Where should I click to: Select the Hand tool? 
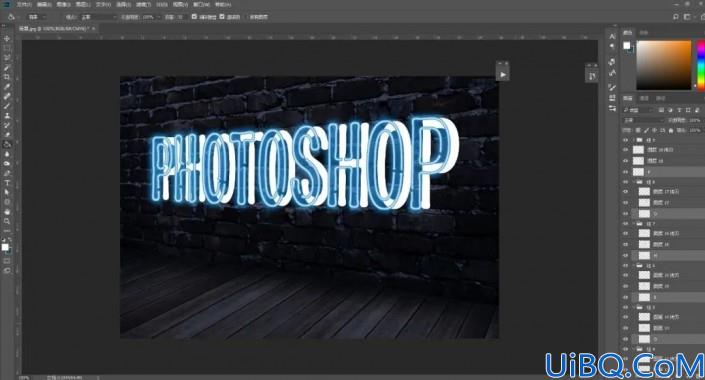[x=7, y=211]
